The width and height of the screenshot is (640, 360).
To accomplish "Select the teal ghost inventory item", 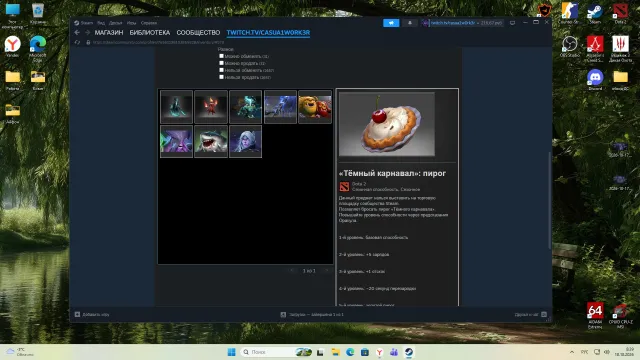I will pyautogui.click(x=176, y=107).
